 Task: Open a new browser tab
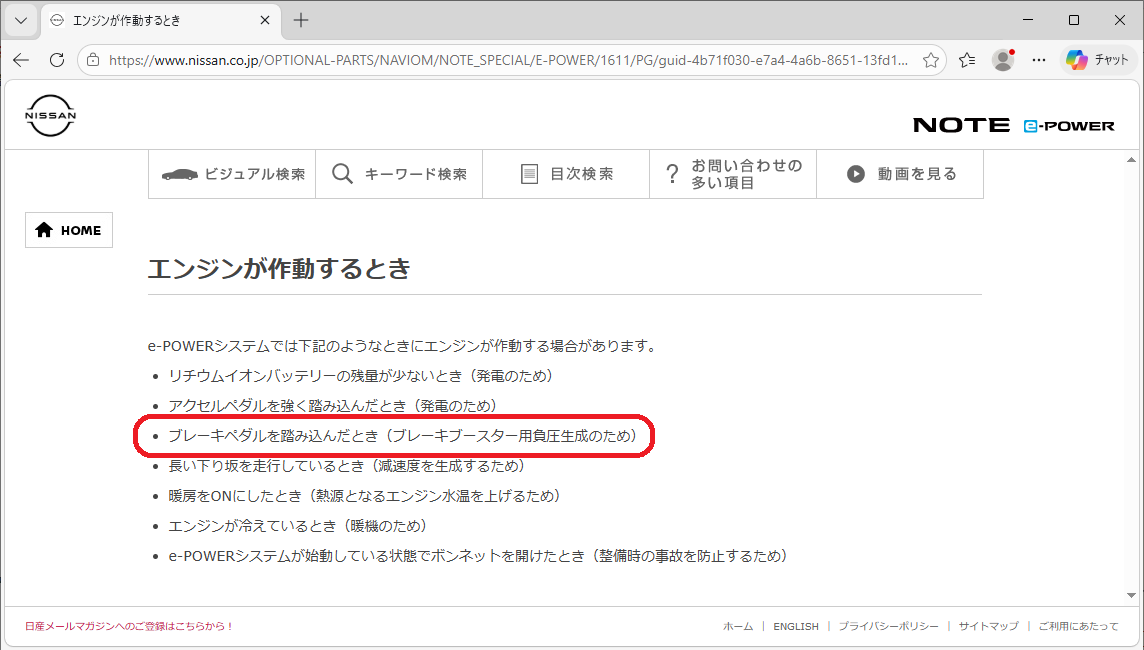[301, 20]
